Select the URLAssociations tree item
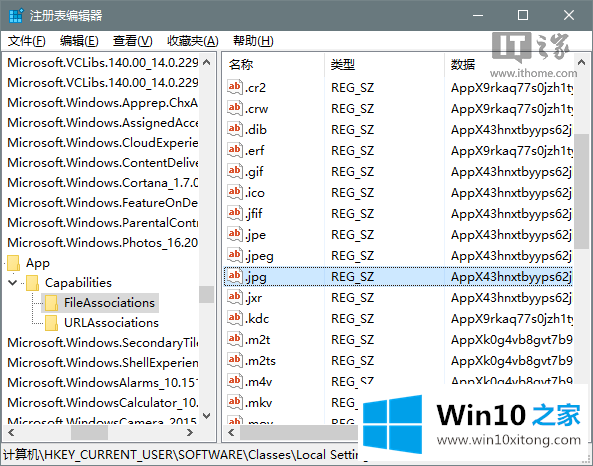 [x=111, y=323]
